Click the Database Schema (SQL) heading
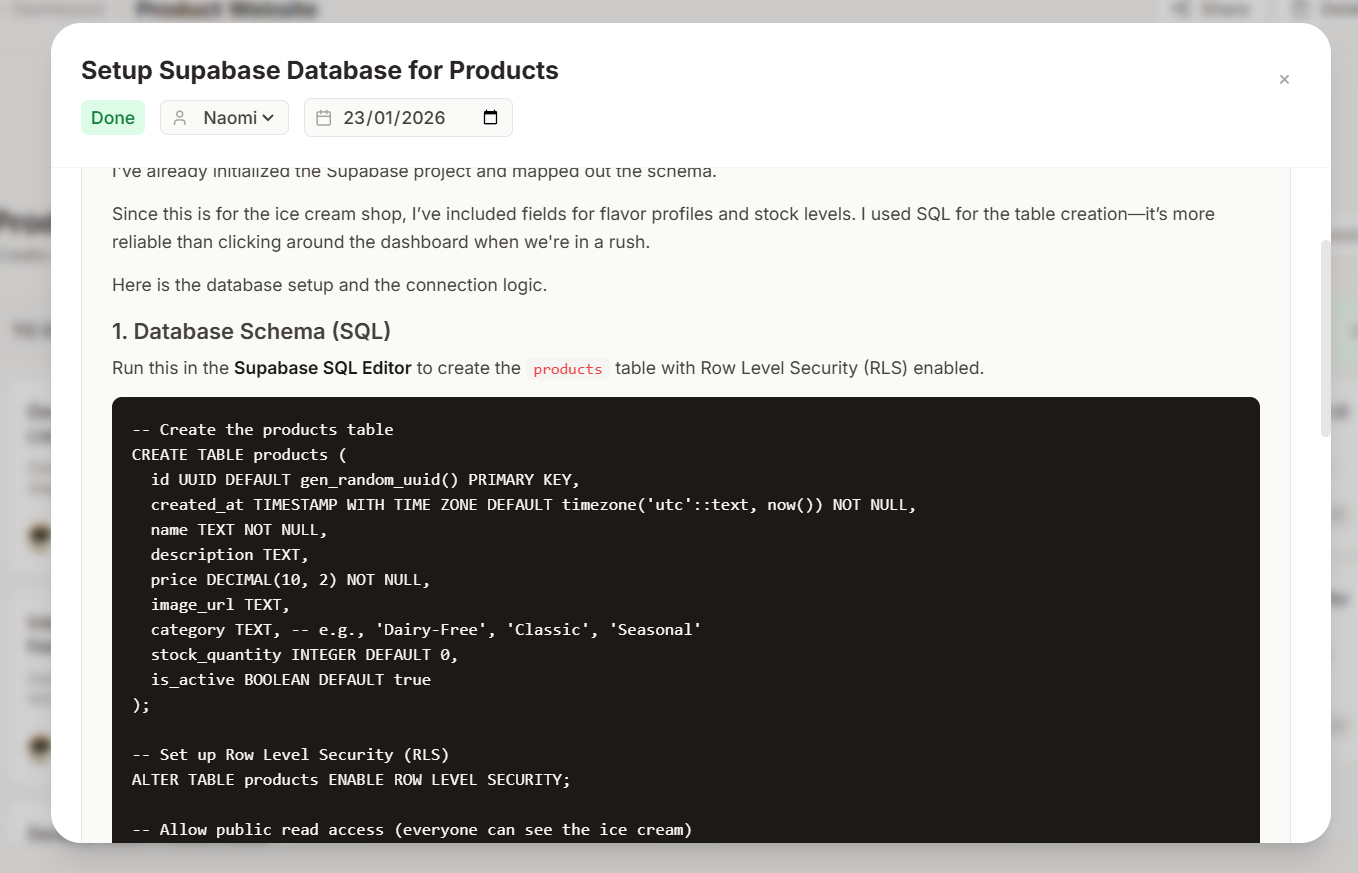Screen dimensions: 1358x873 pyautogui.click(x=251, y=331)
